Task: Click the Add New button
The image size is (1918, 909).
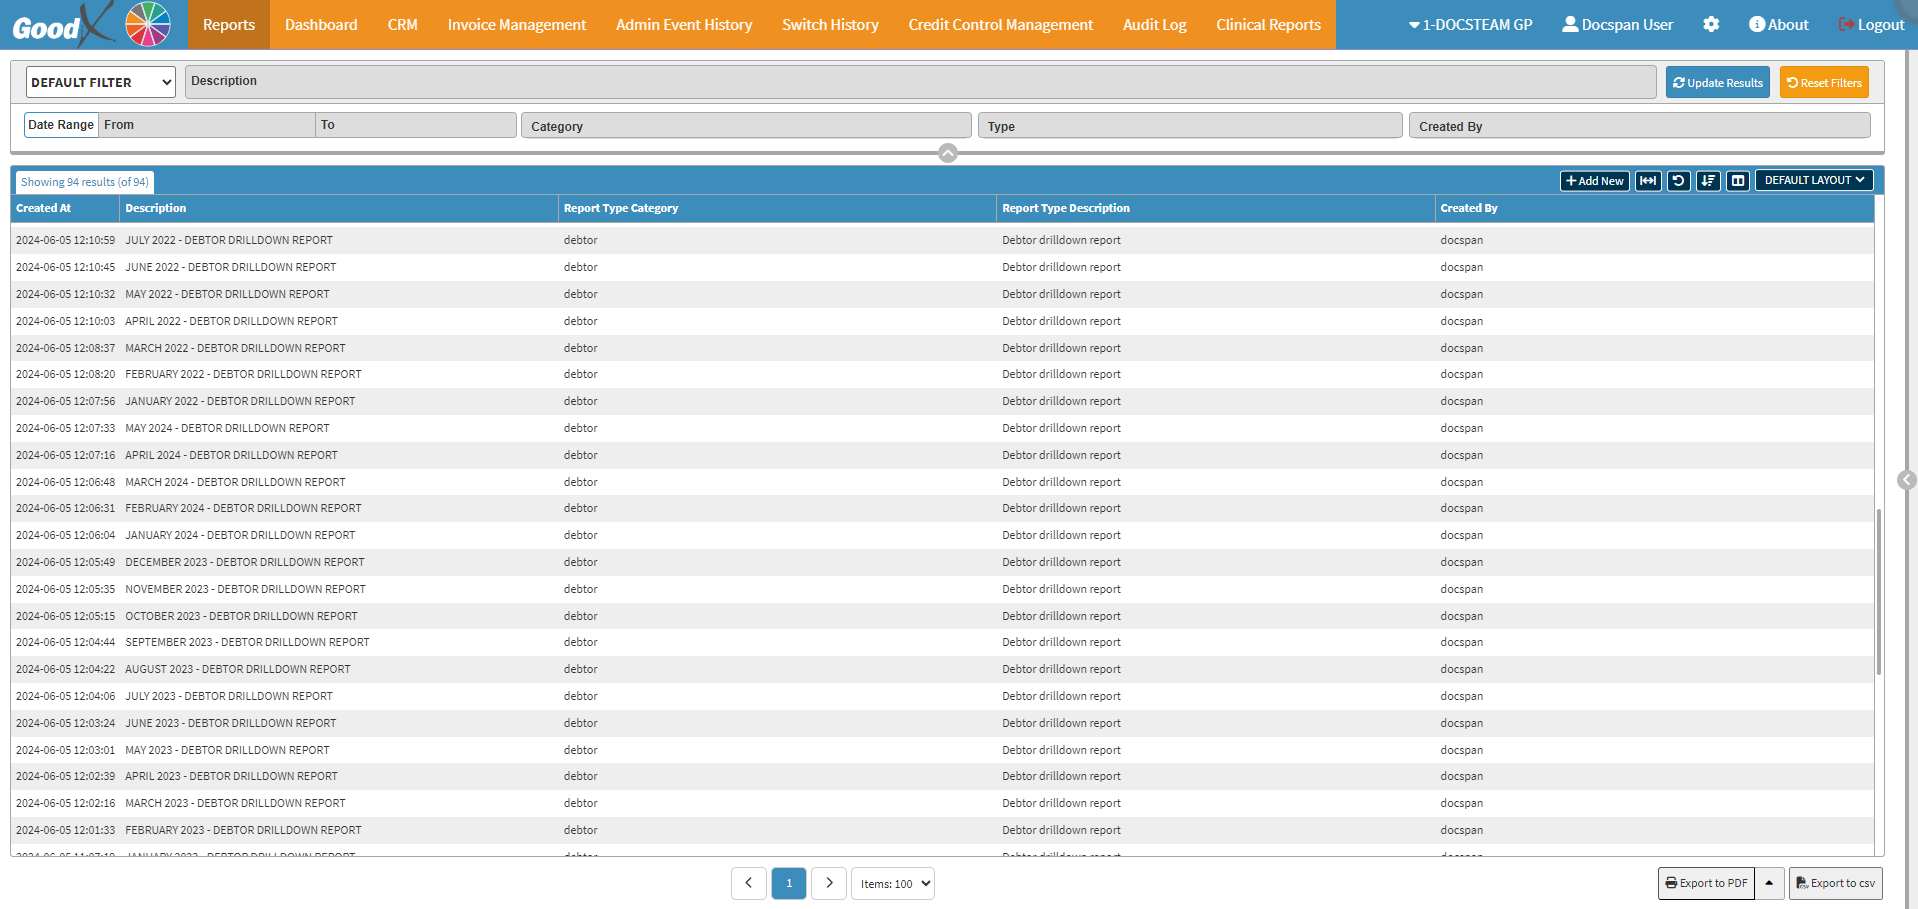Action: click(1594, 181)
